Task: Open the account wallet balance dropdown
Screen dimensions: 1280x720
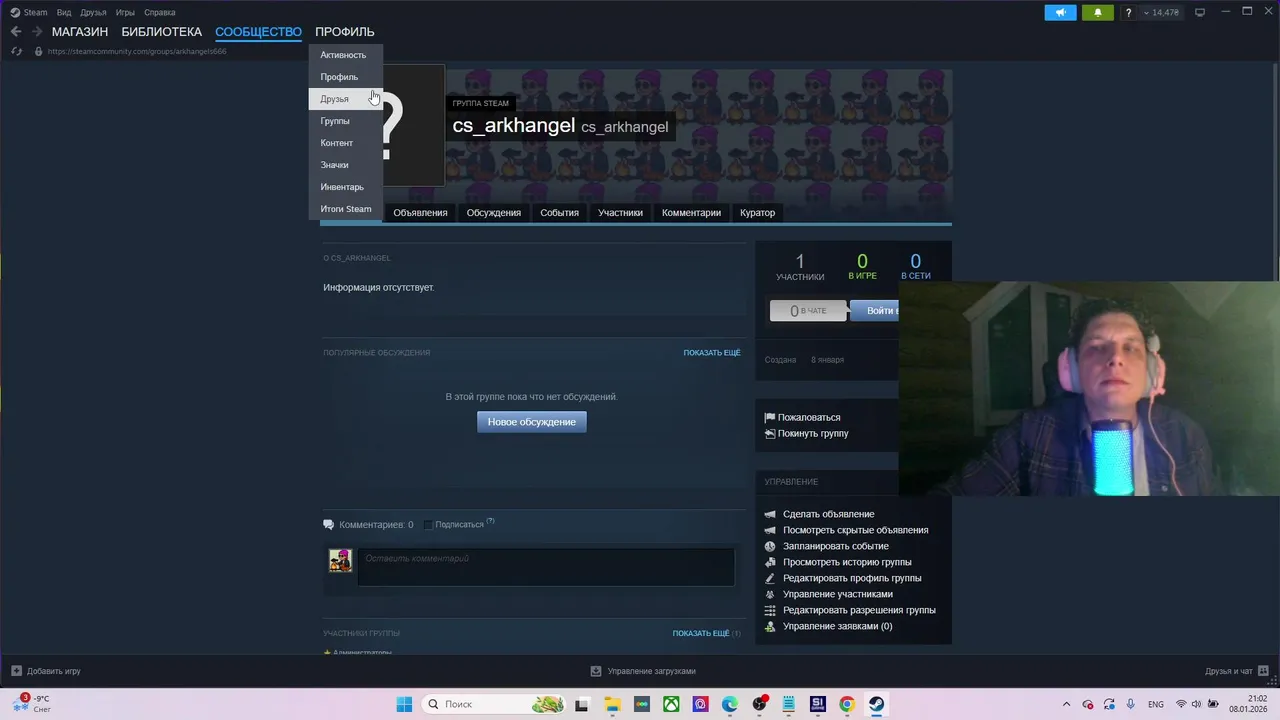Action: tap(1162, 12)
